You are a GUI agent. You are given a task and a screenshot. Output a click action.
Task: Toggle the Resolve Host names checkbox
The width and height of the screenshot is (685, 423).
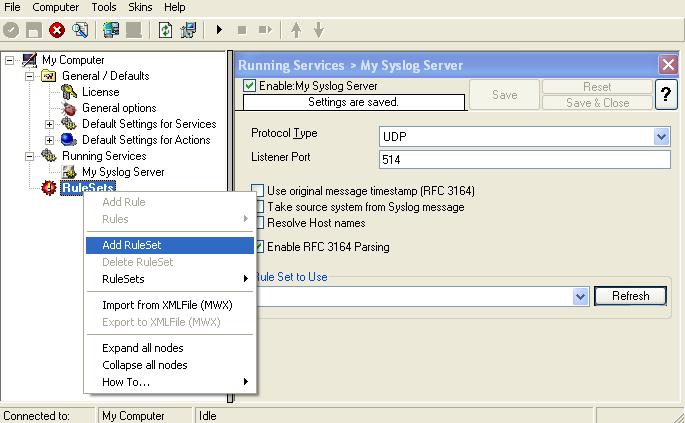point(259,223)
